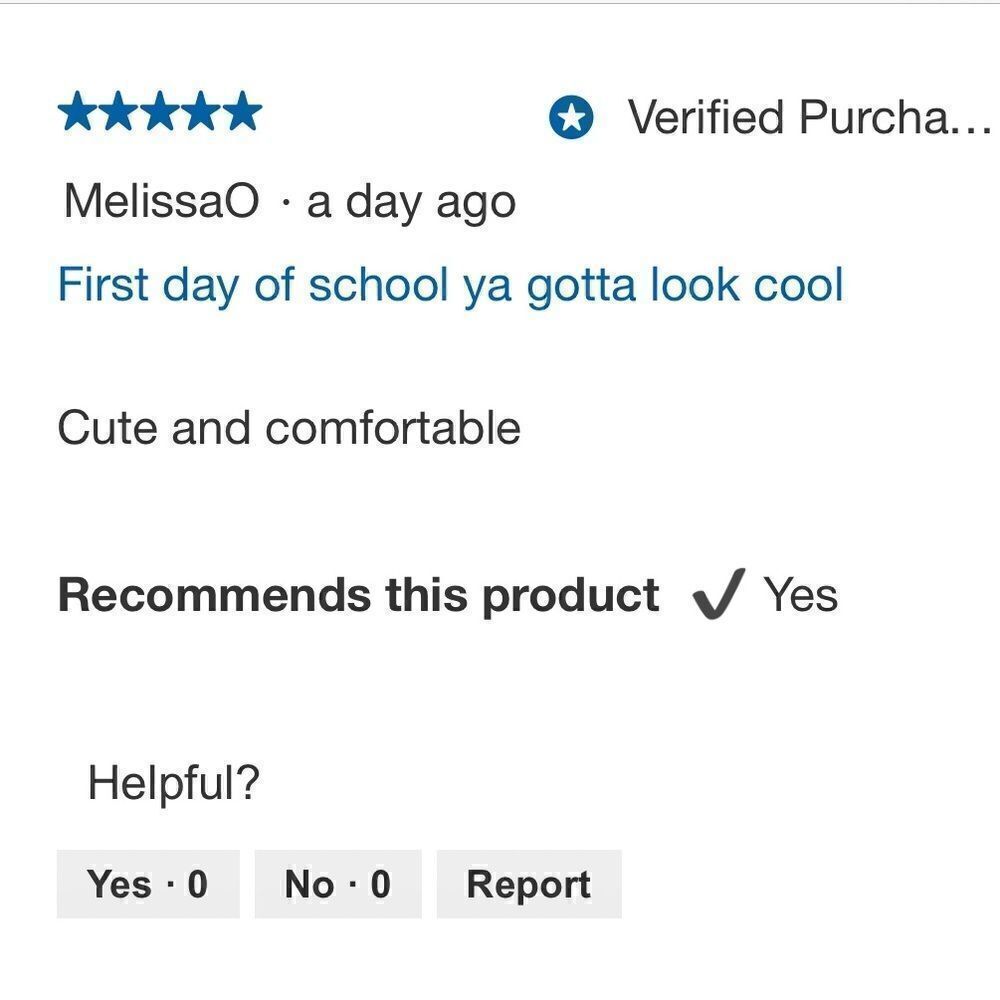Viewport: 1000px width, 1000px height.
Task: Click the 'Cute and comfortable' review text
Action: pos(289,427)
